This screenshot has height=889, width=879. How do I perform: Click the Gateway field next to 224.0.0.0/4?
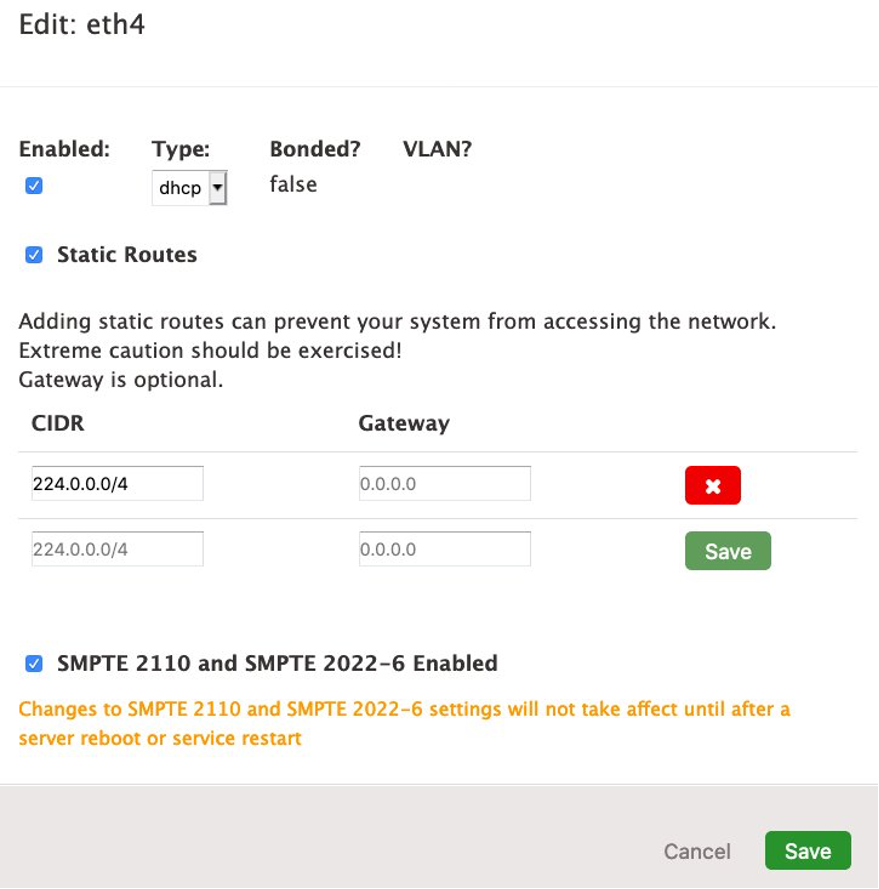(x=445, y=482)
